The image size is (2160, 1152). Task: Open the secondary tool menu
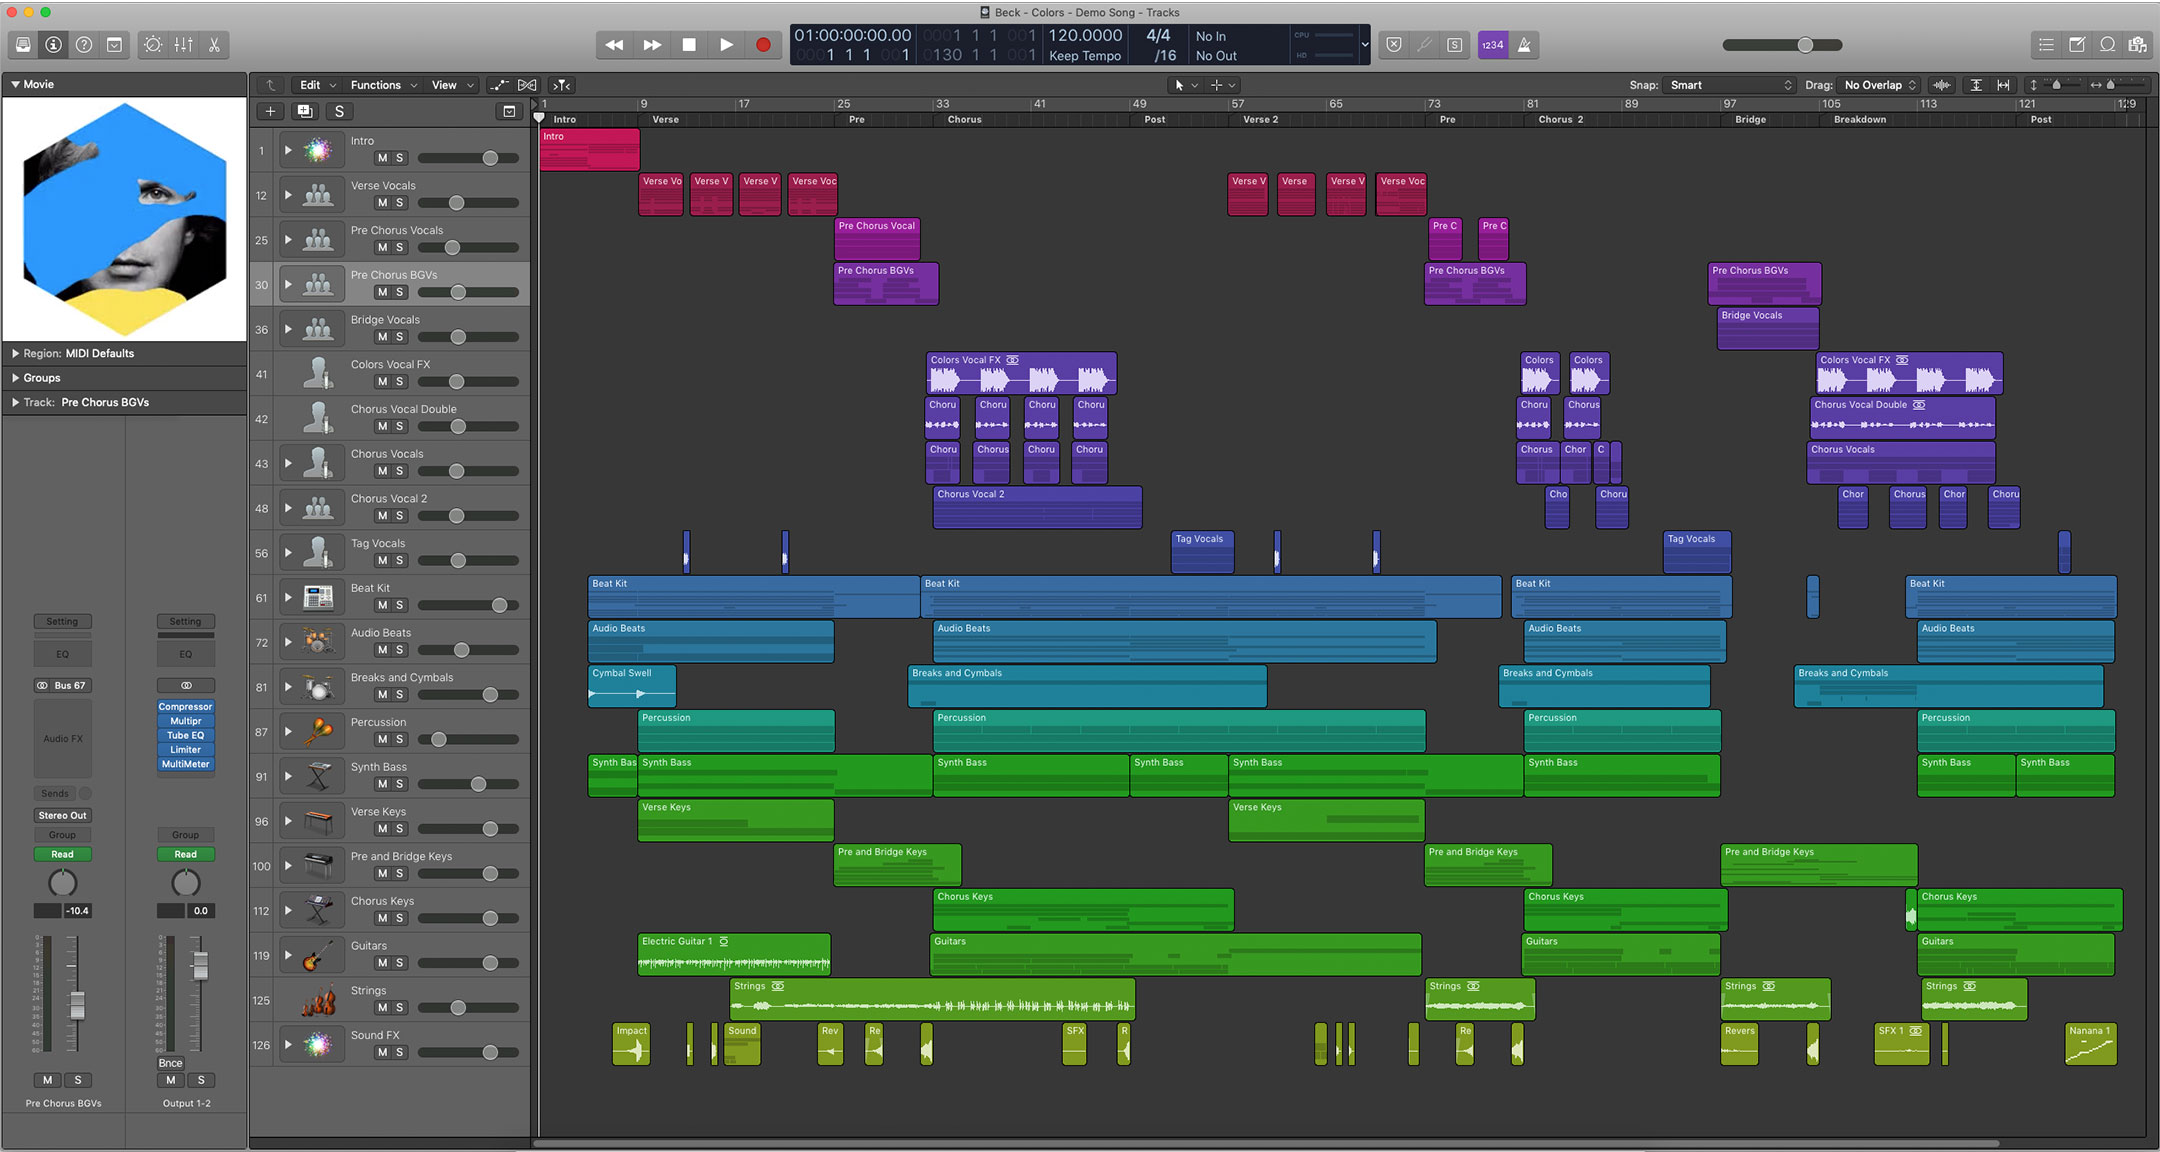point(1223,85)
